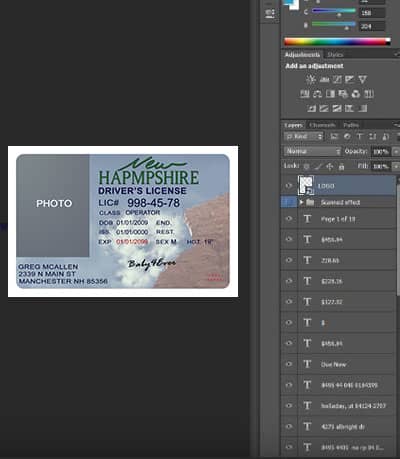The width and height of the screenshot is (400, 459).
Task: Filter layers panel by type layers
Action: click(x=360, y=136)
